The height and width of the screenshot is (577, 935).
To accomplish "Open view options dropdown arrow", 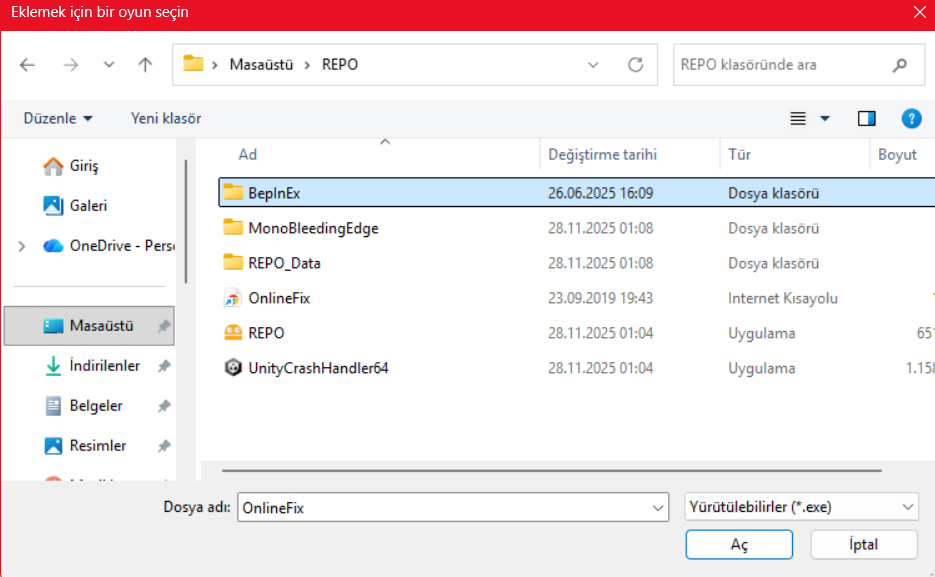I will (x=825, y=118).
